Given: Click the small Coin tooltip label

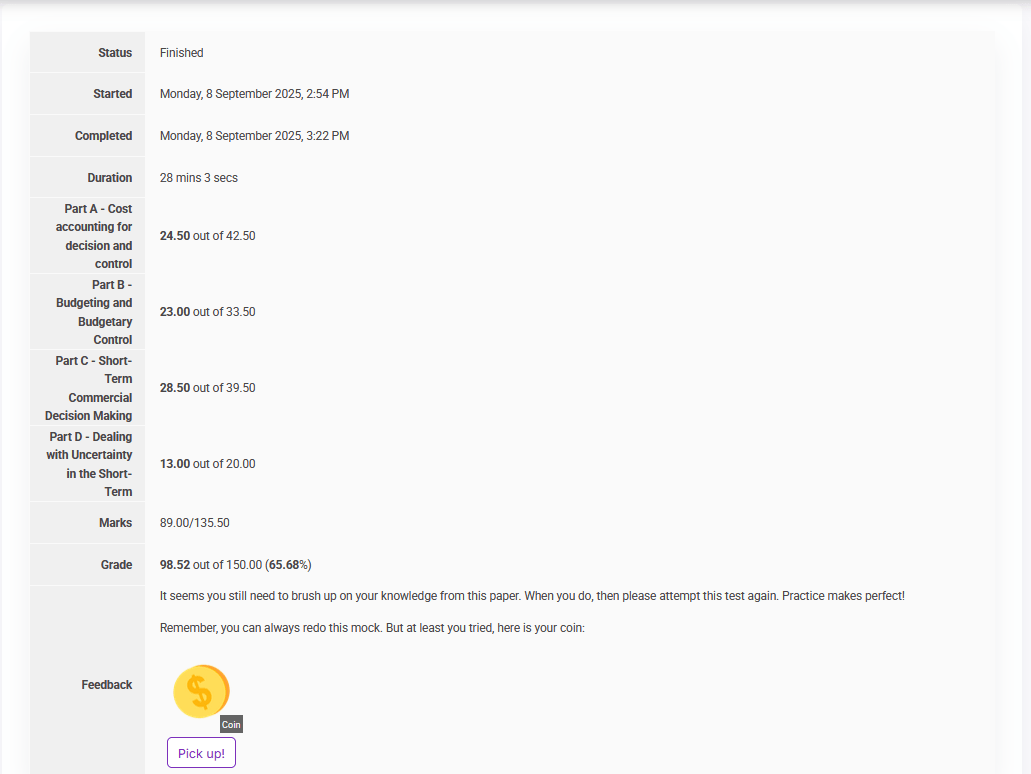Looking at the screenshot, I should coord(231,725).
